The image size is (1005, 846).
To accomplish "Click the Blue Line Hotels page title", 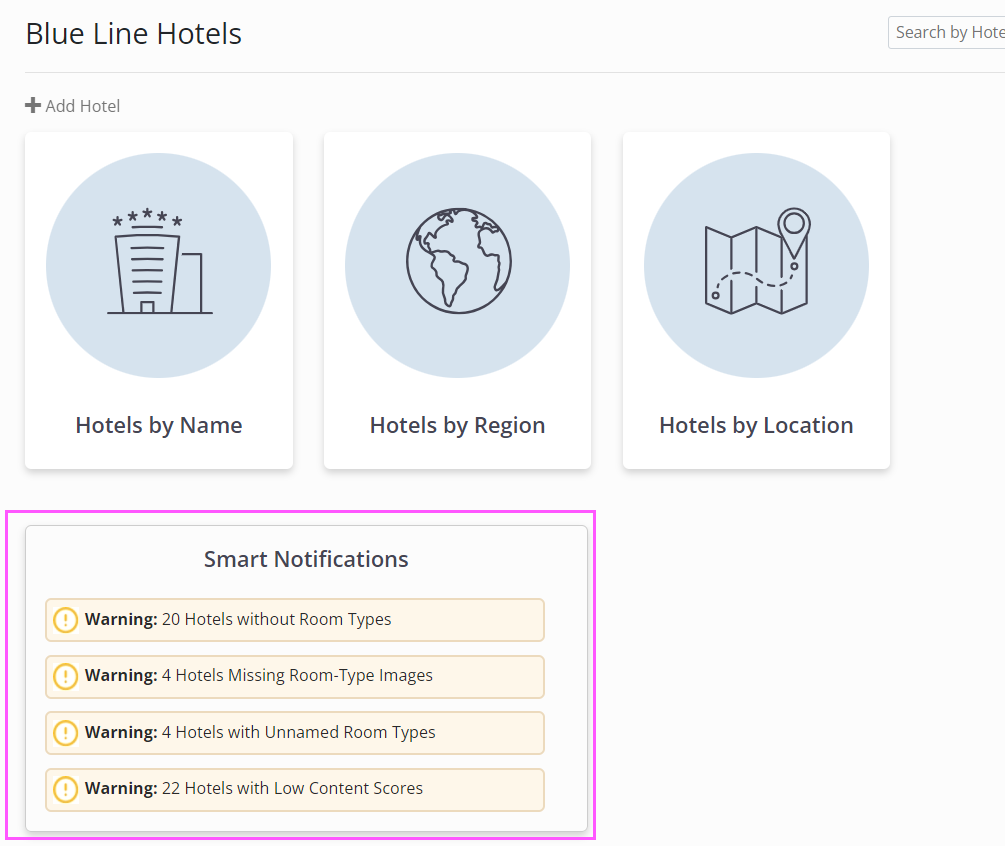I will click(x=133, y=33).
